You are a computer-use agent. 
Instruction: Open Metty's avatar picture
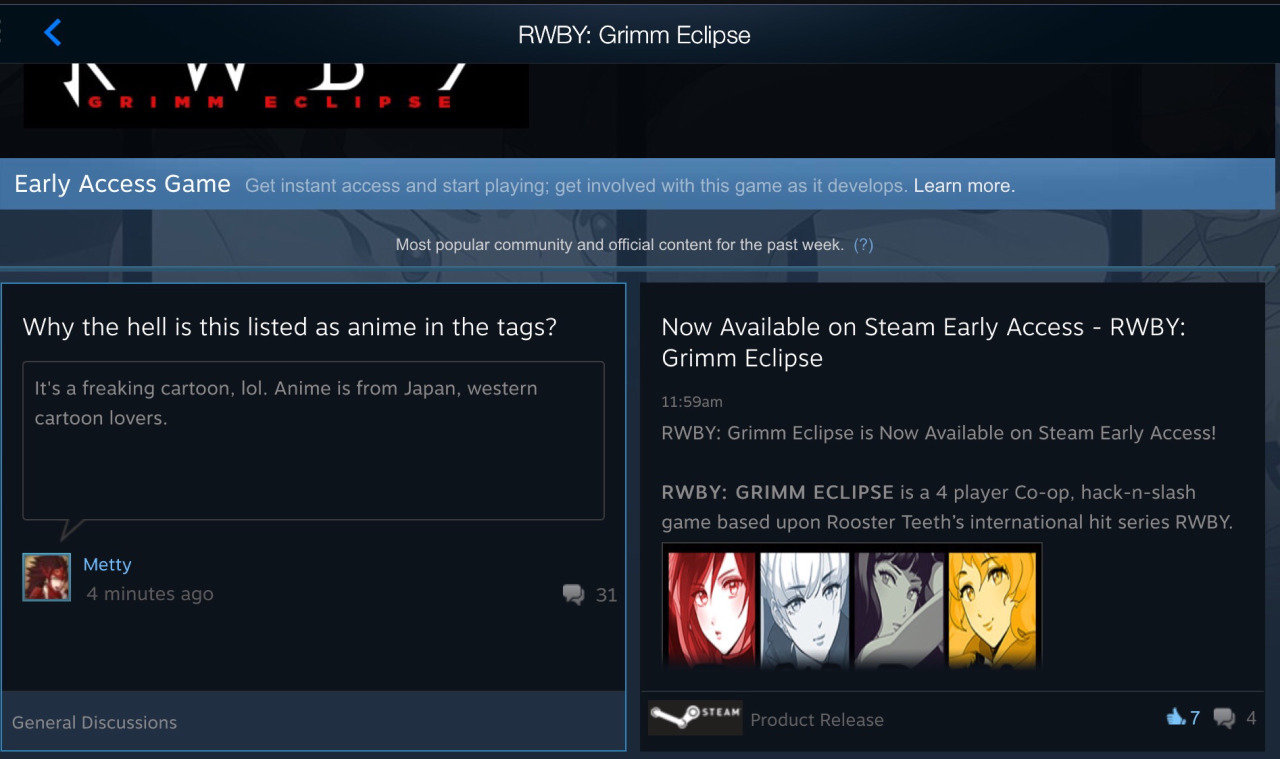(47, 577)
